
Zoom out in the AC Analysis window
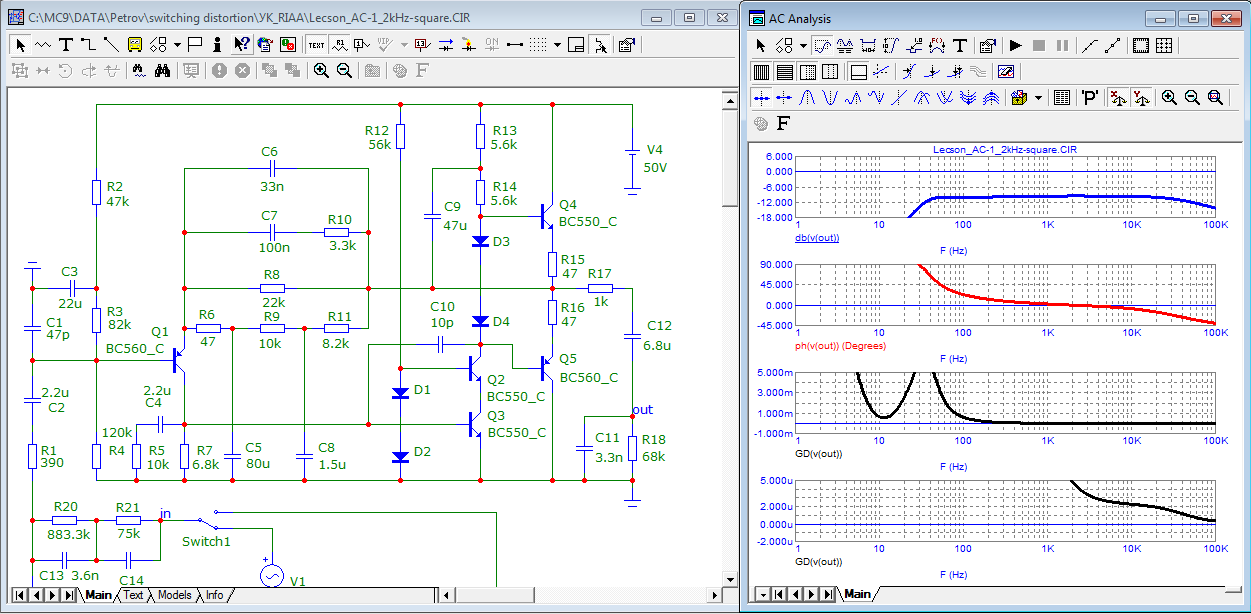(x=1192, y=97)
